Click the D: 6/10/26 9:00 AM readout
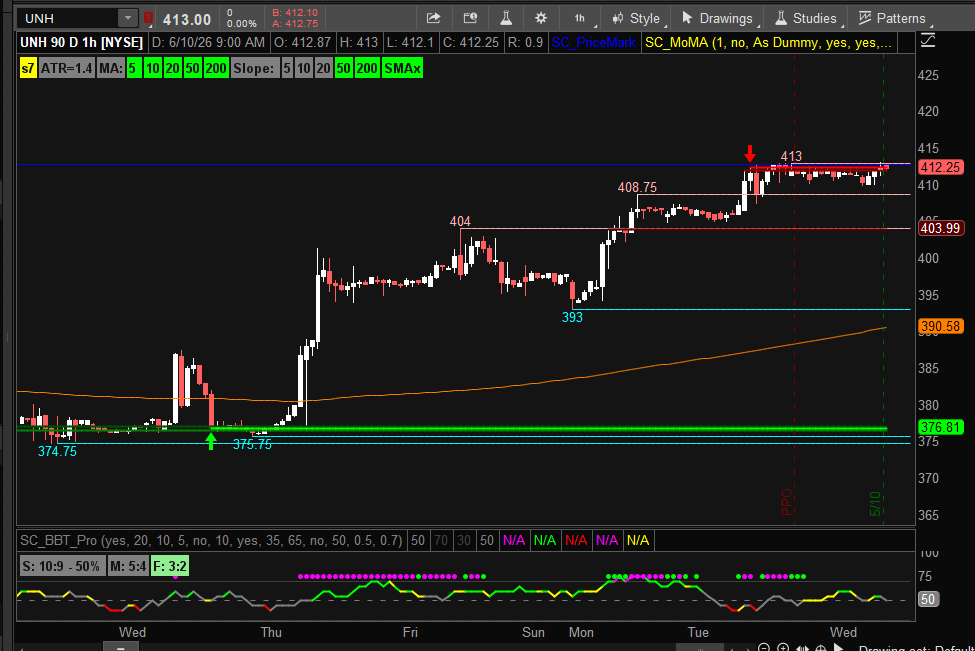The width and height of the screenshot is (975, 651). coord(209,43)
